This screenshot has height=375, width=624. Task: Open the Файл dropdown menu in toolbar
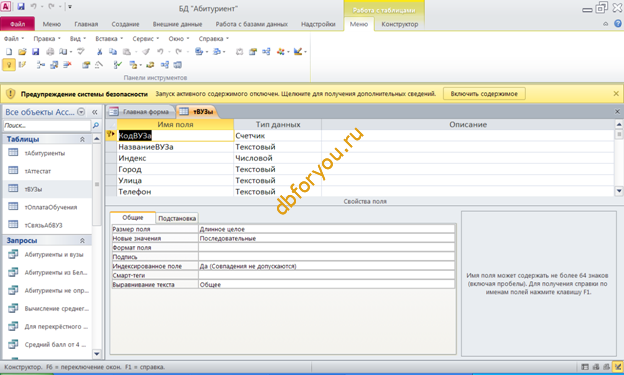pos(14,39)
